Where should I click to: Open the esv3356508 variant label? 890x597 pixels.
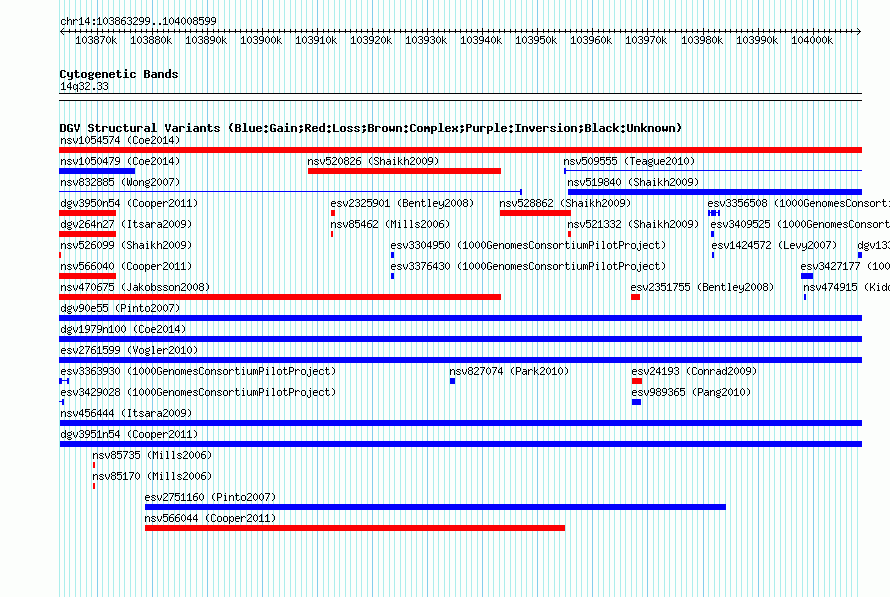point(798,203)
